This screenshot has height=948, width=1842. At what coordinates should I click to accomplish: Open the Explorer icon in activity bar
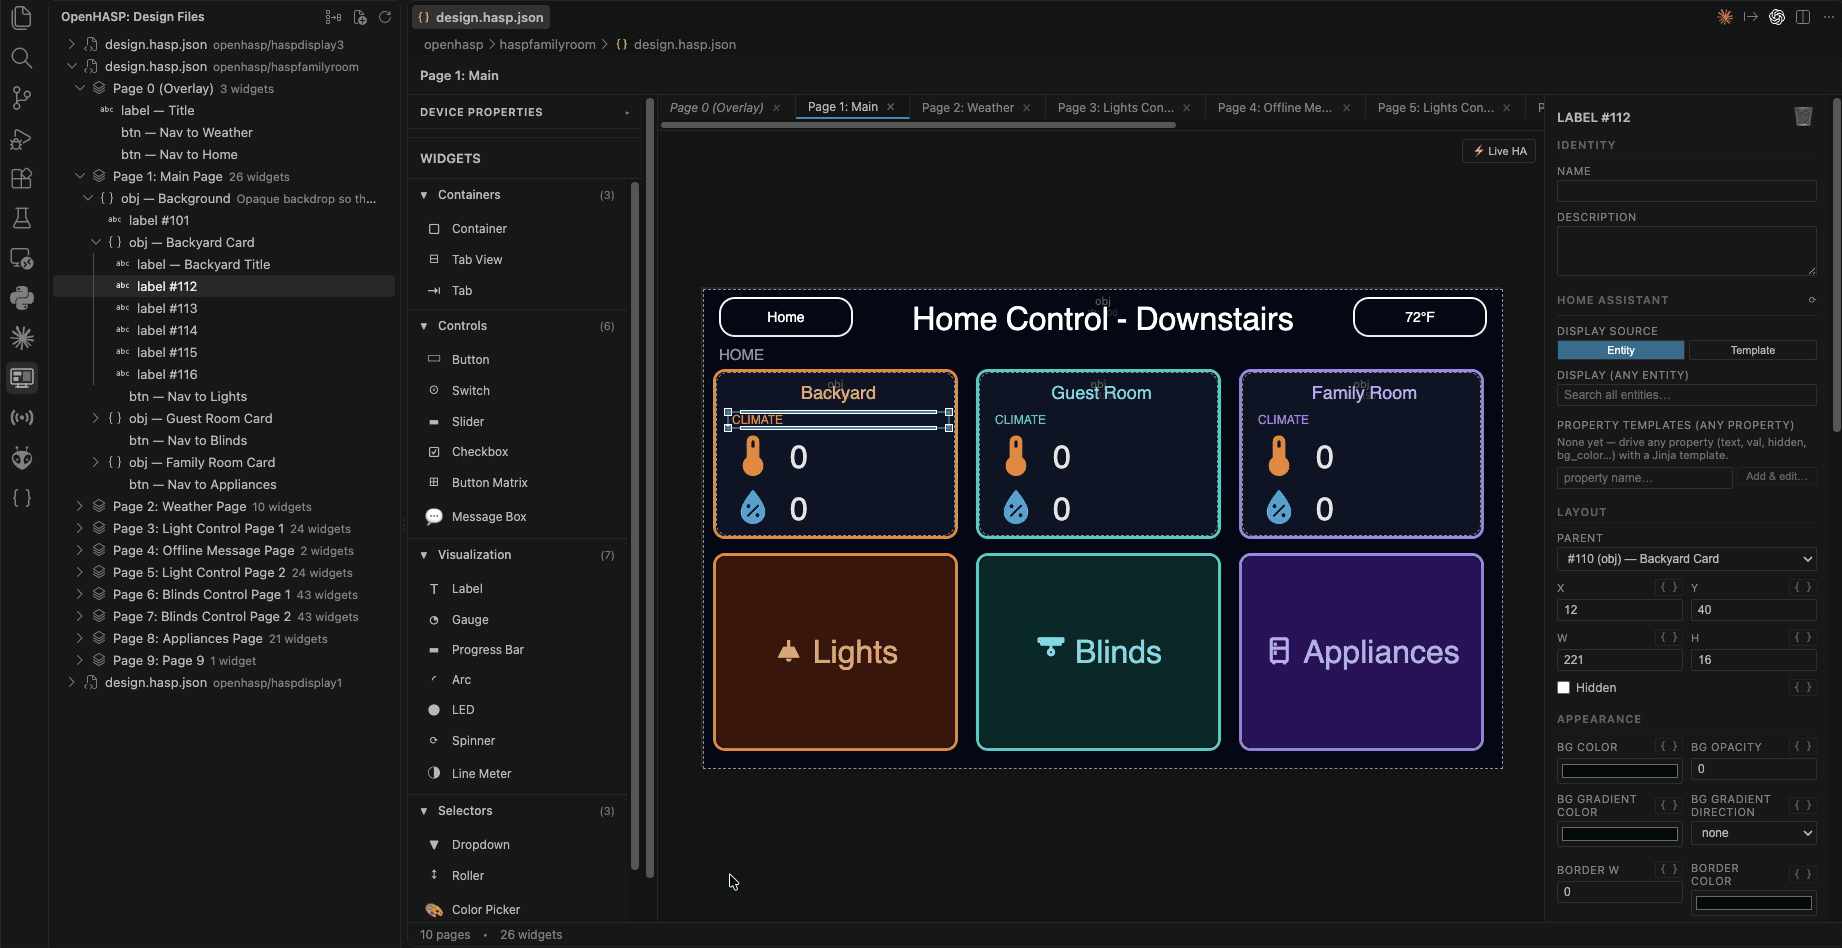(x=22, y=17)
